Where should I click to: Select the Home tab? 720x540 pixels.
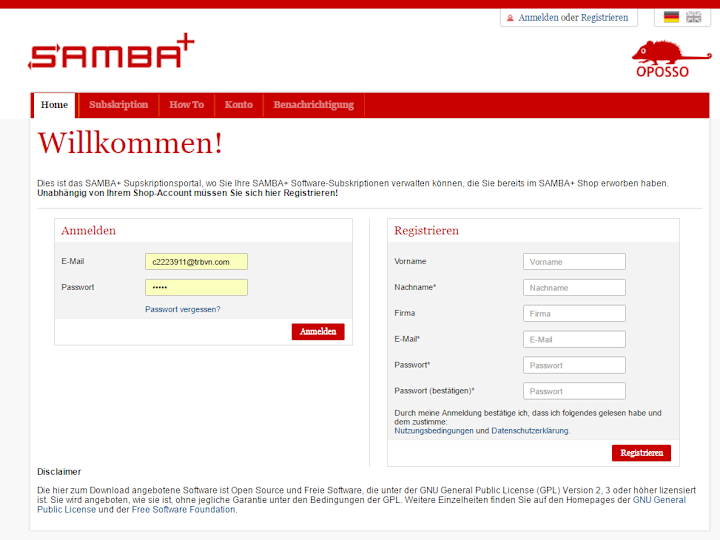54,105
